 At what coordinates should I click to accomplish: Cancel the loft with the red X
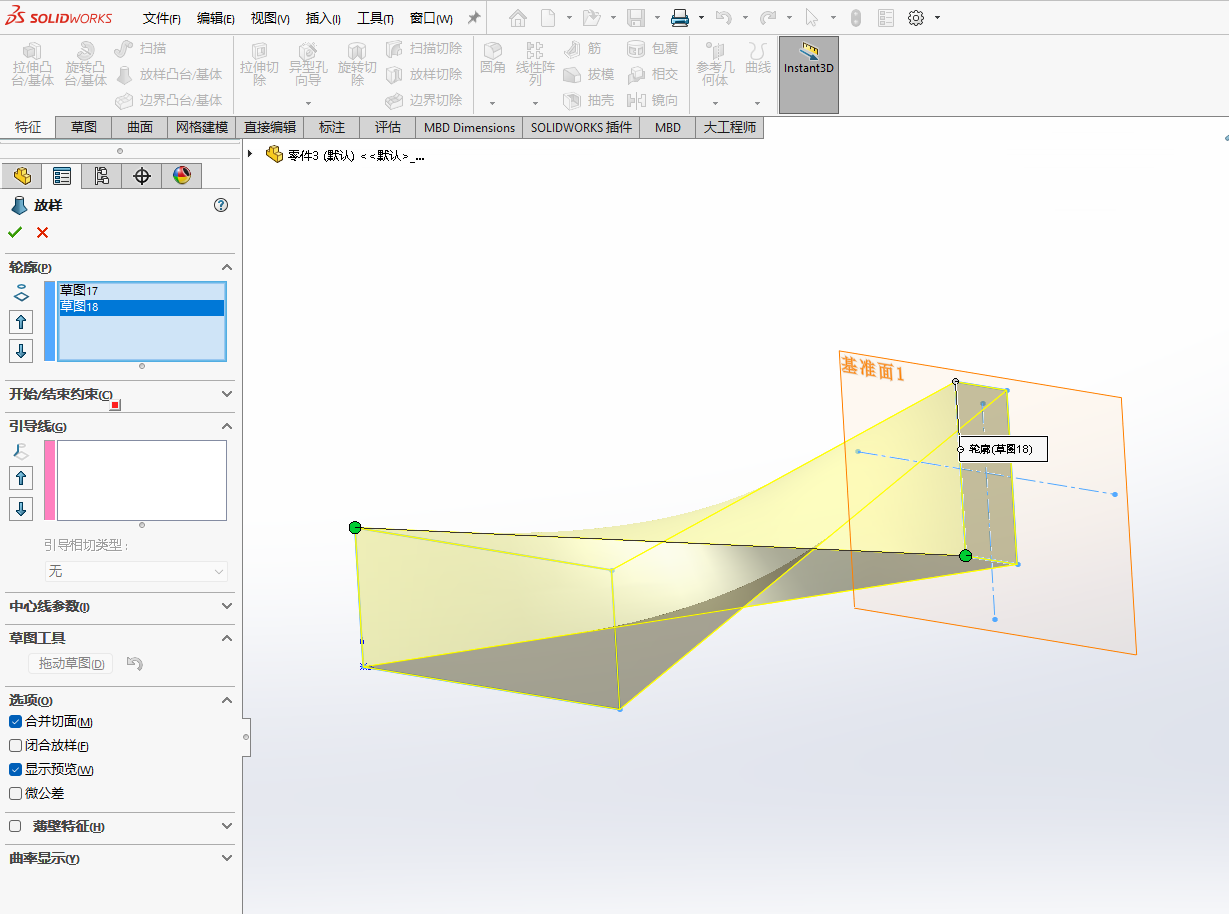[x=42, y=232]
